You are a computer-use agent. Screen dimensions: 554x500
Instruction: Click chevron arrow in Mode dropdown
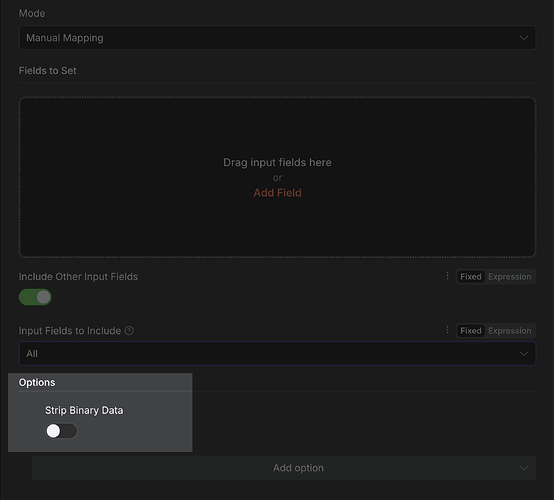tap(524, 38)
